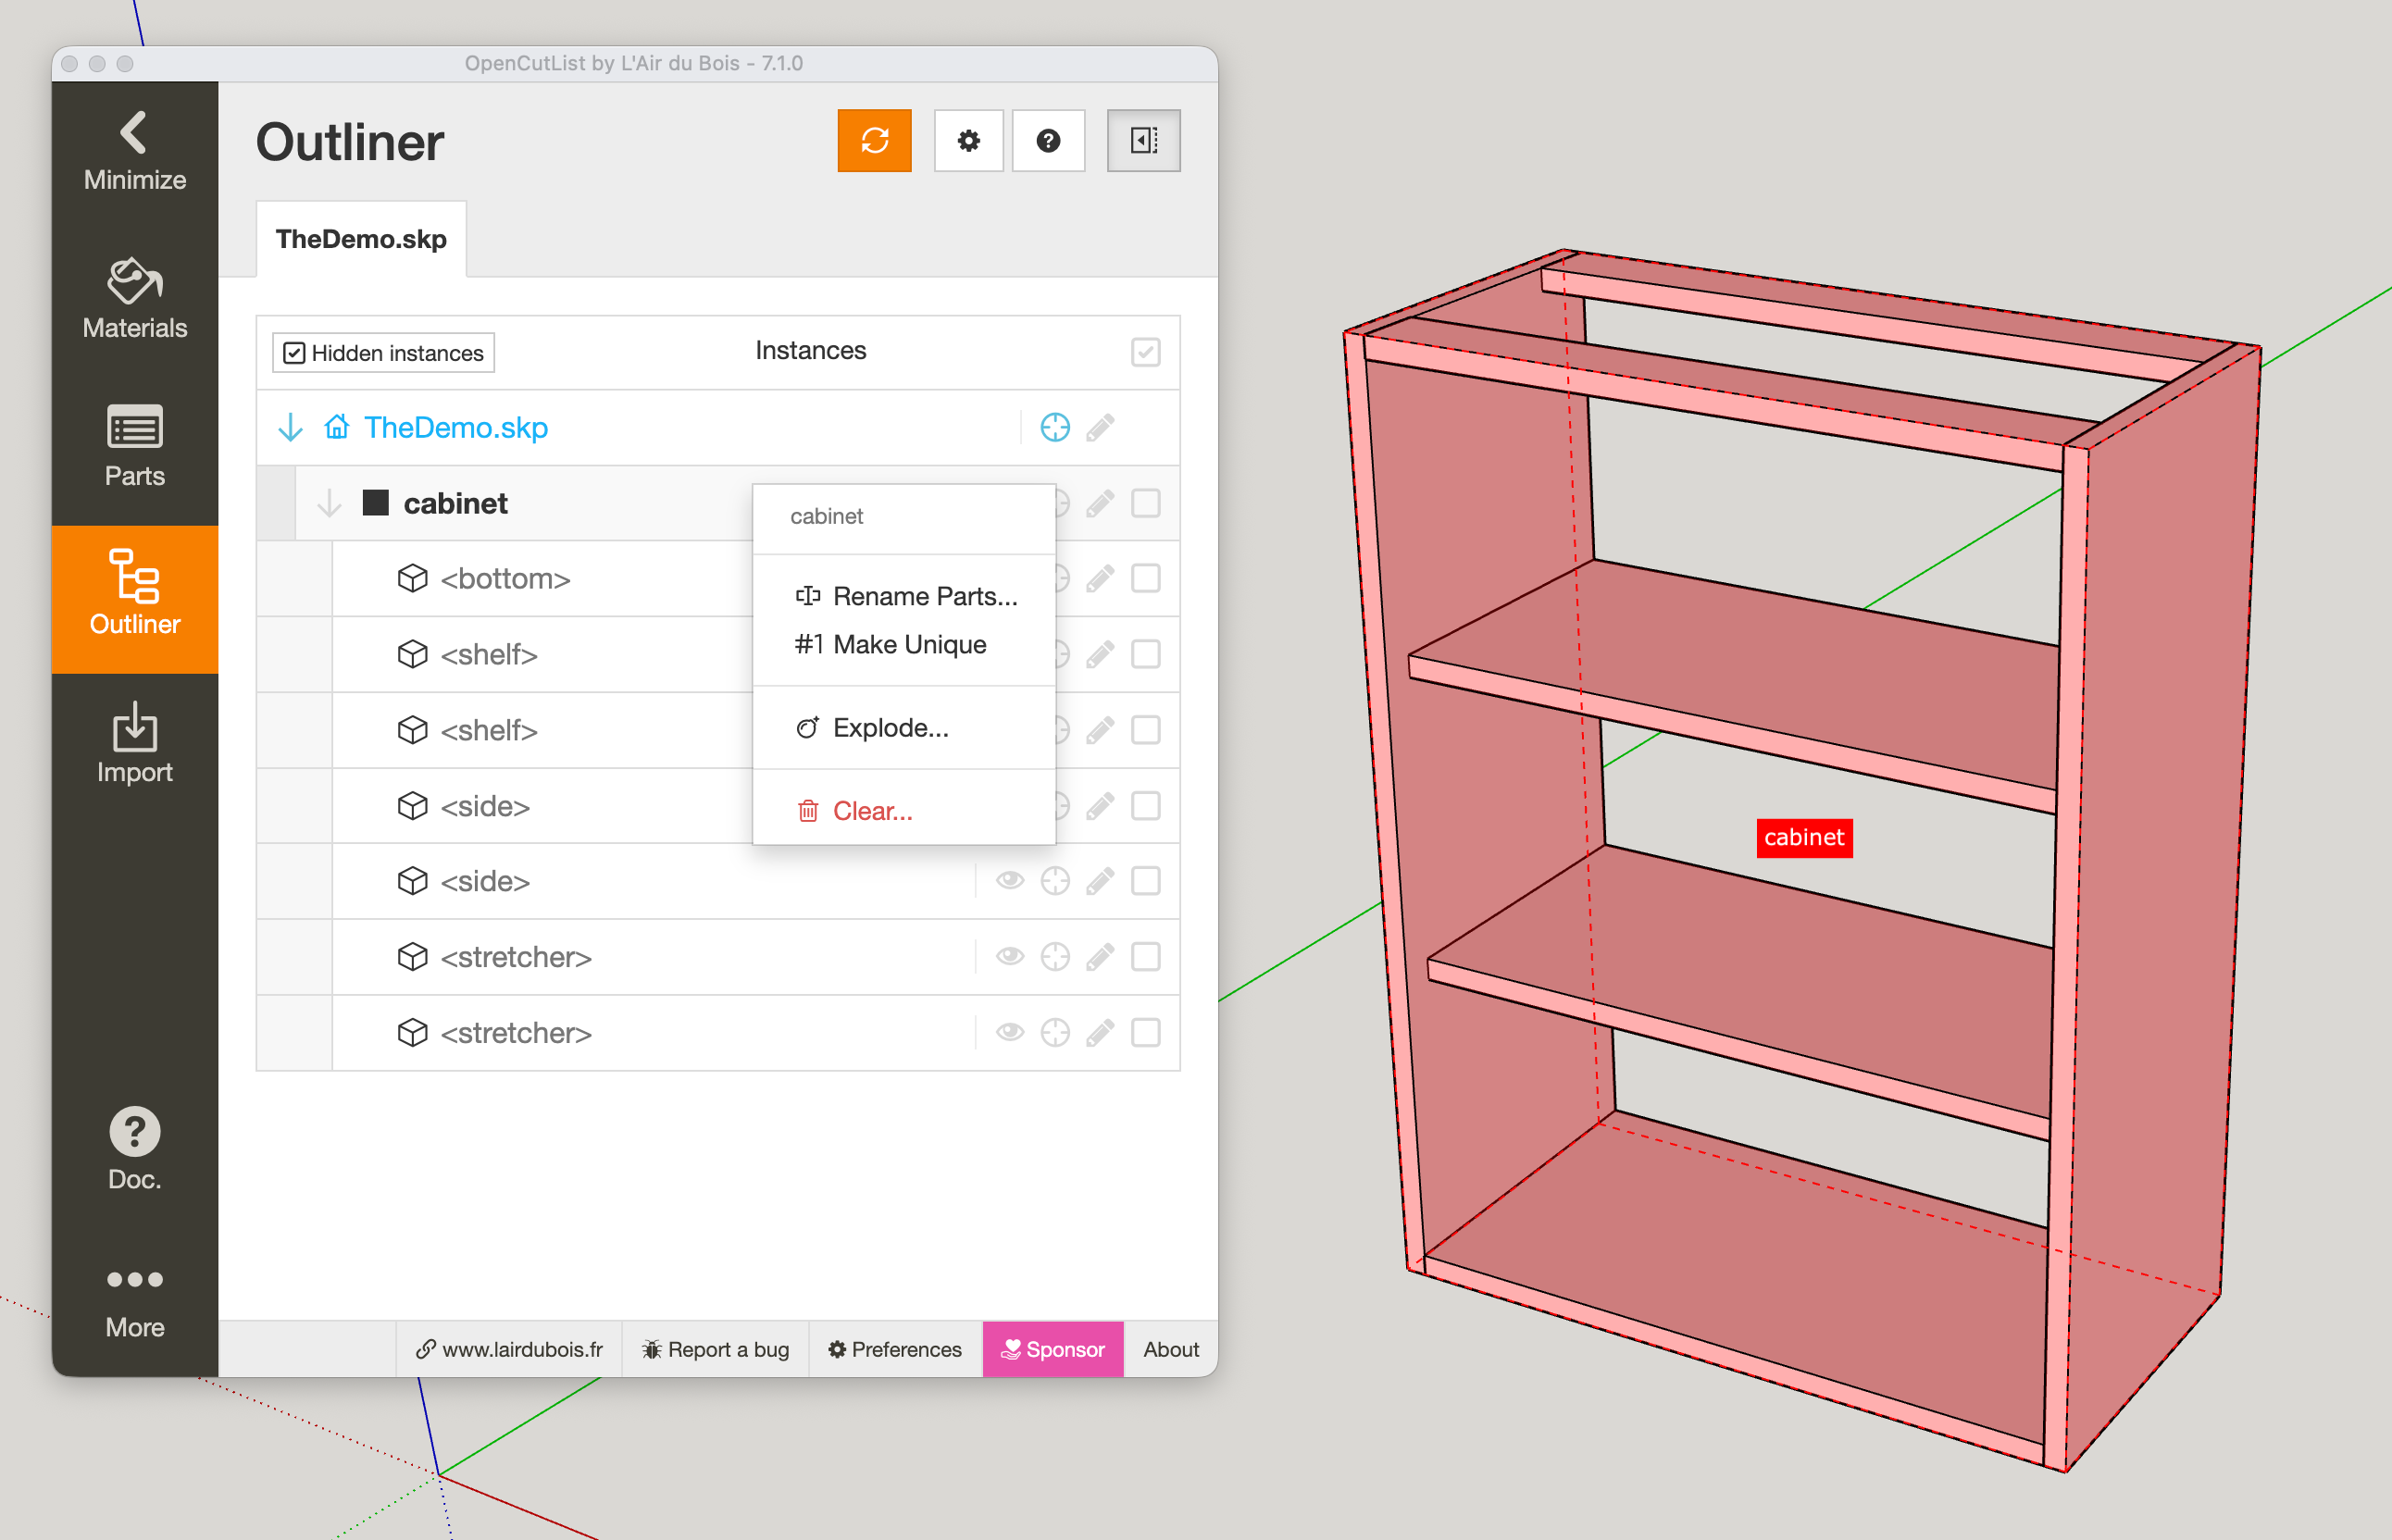This screenshot has width=2392, height=1540.
Task: Click target icon on TheDemo.skp row
Action: 1054,427
